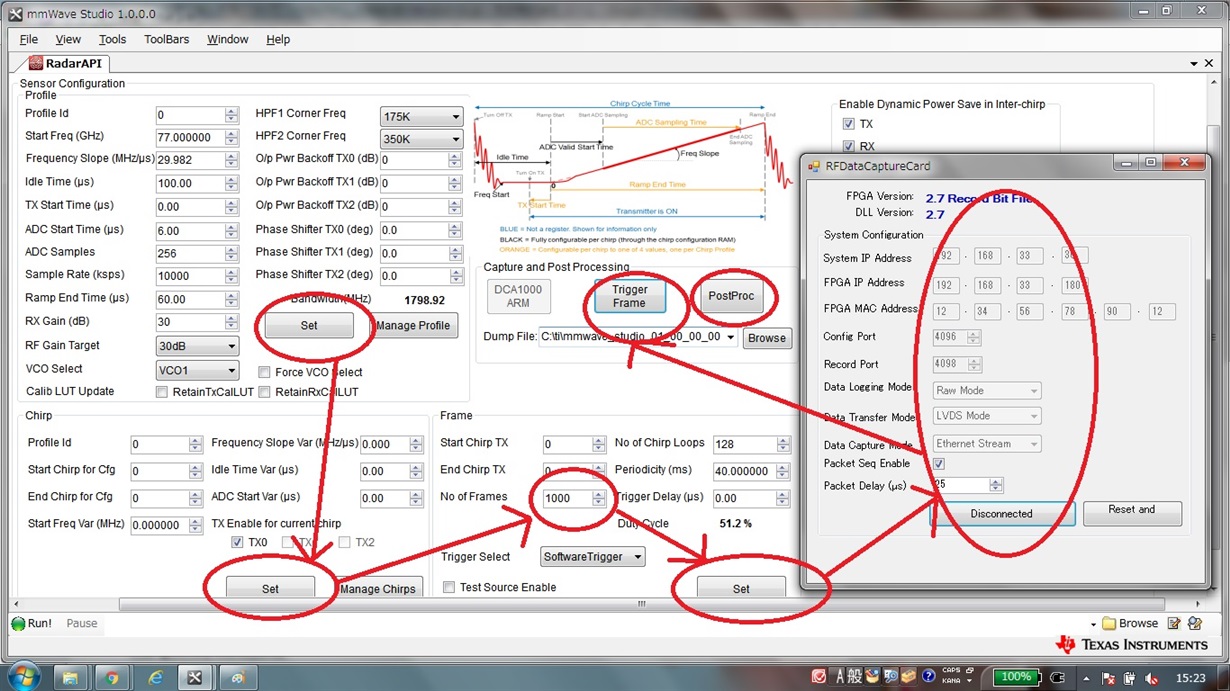Click Manage Chirps button
The image size is (1230, 691).
coord(378,589)
